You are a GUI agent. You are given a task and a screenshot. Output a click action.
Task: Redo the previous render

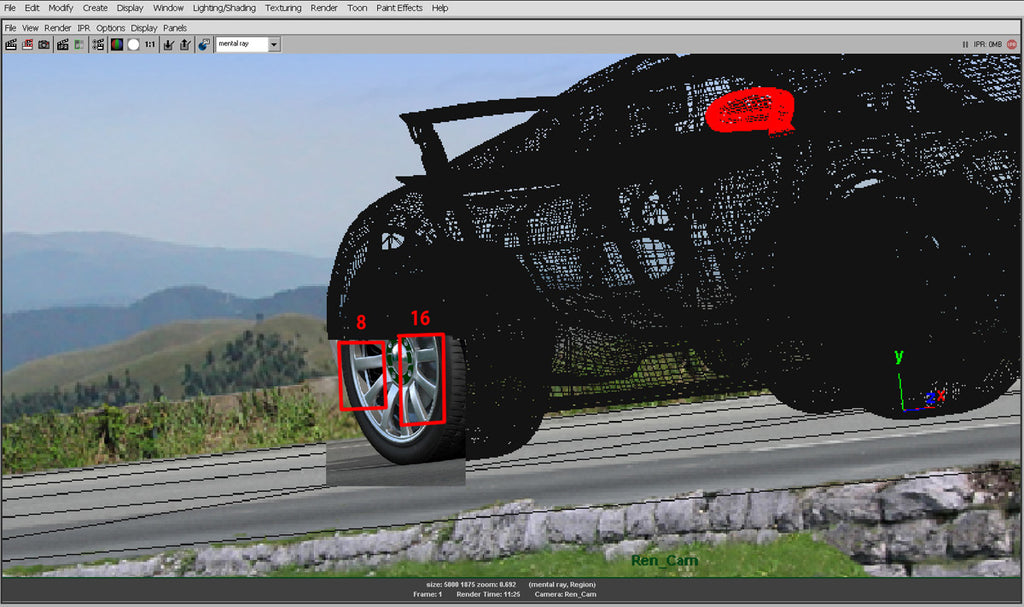tap(10, 44)
